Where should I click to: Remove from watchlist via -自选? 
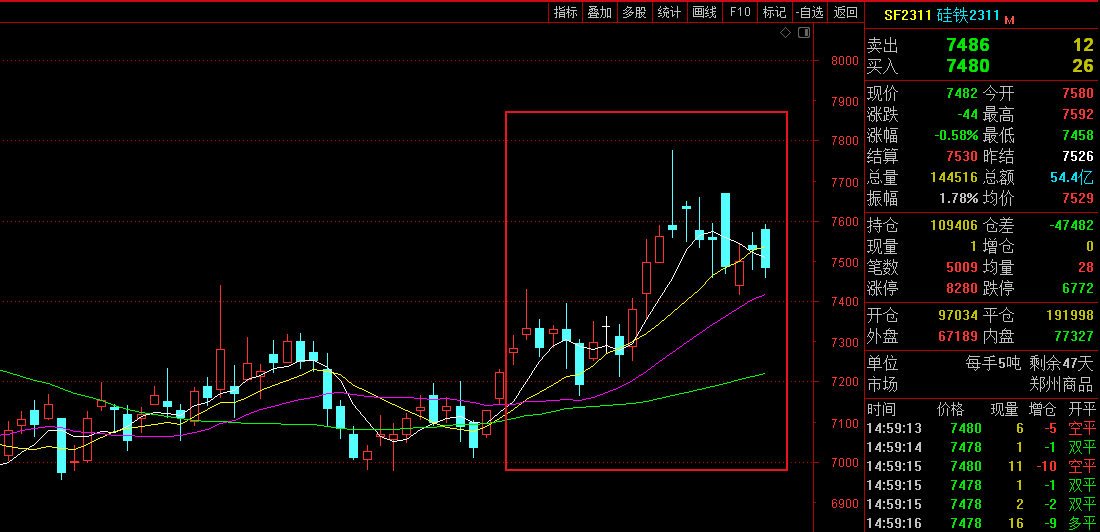click(810, 12)
